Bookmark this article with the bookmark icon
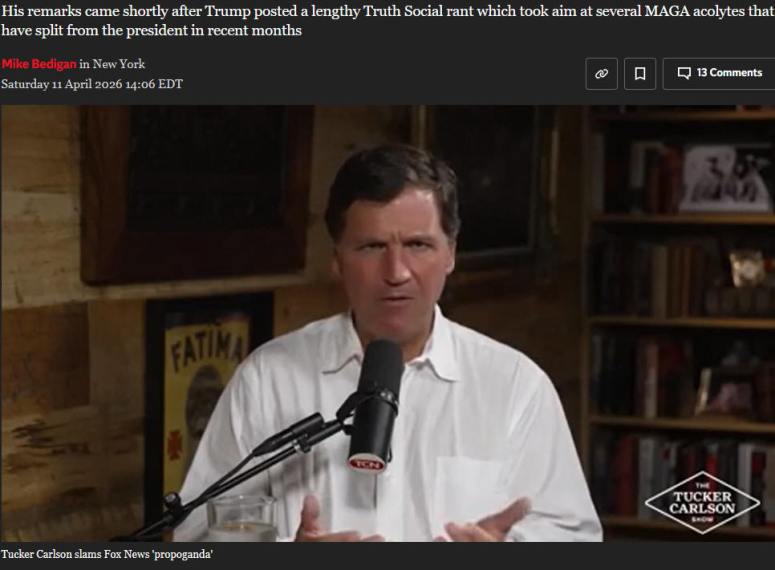This screenshot has height=570, width=775. (640, 74)
